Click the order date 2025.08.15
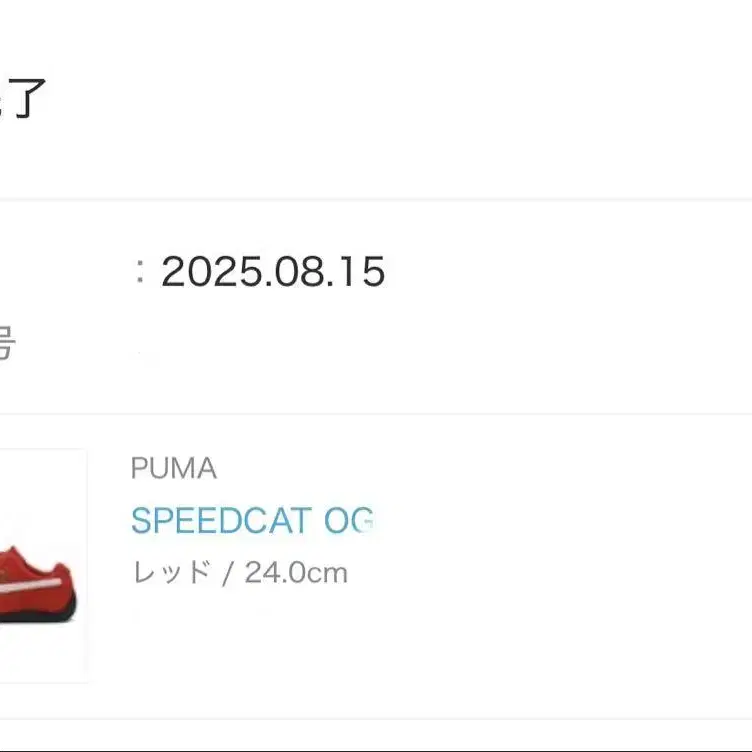 point(273,271)
